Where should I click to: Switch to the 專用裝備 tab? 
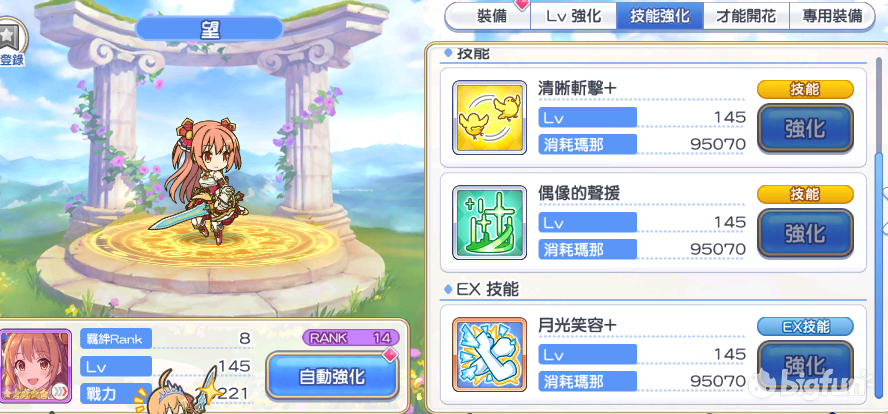tap(832, 16)
